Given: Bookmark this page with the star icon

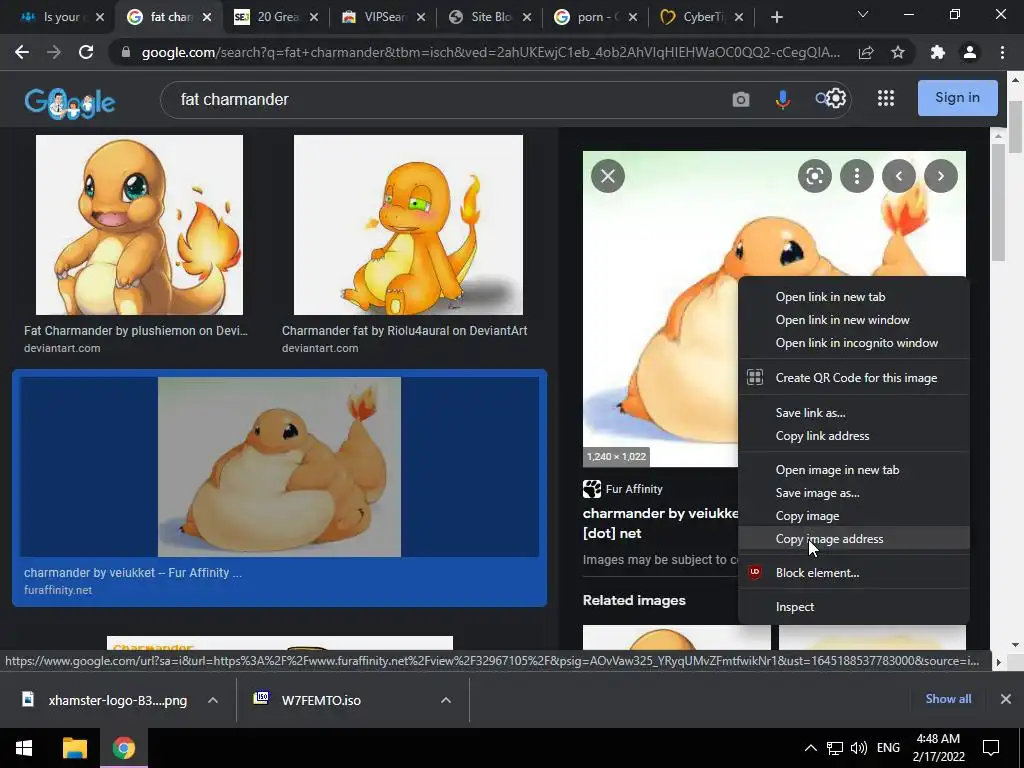Looking at the screenshot, I should coord(898,52).
